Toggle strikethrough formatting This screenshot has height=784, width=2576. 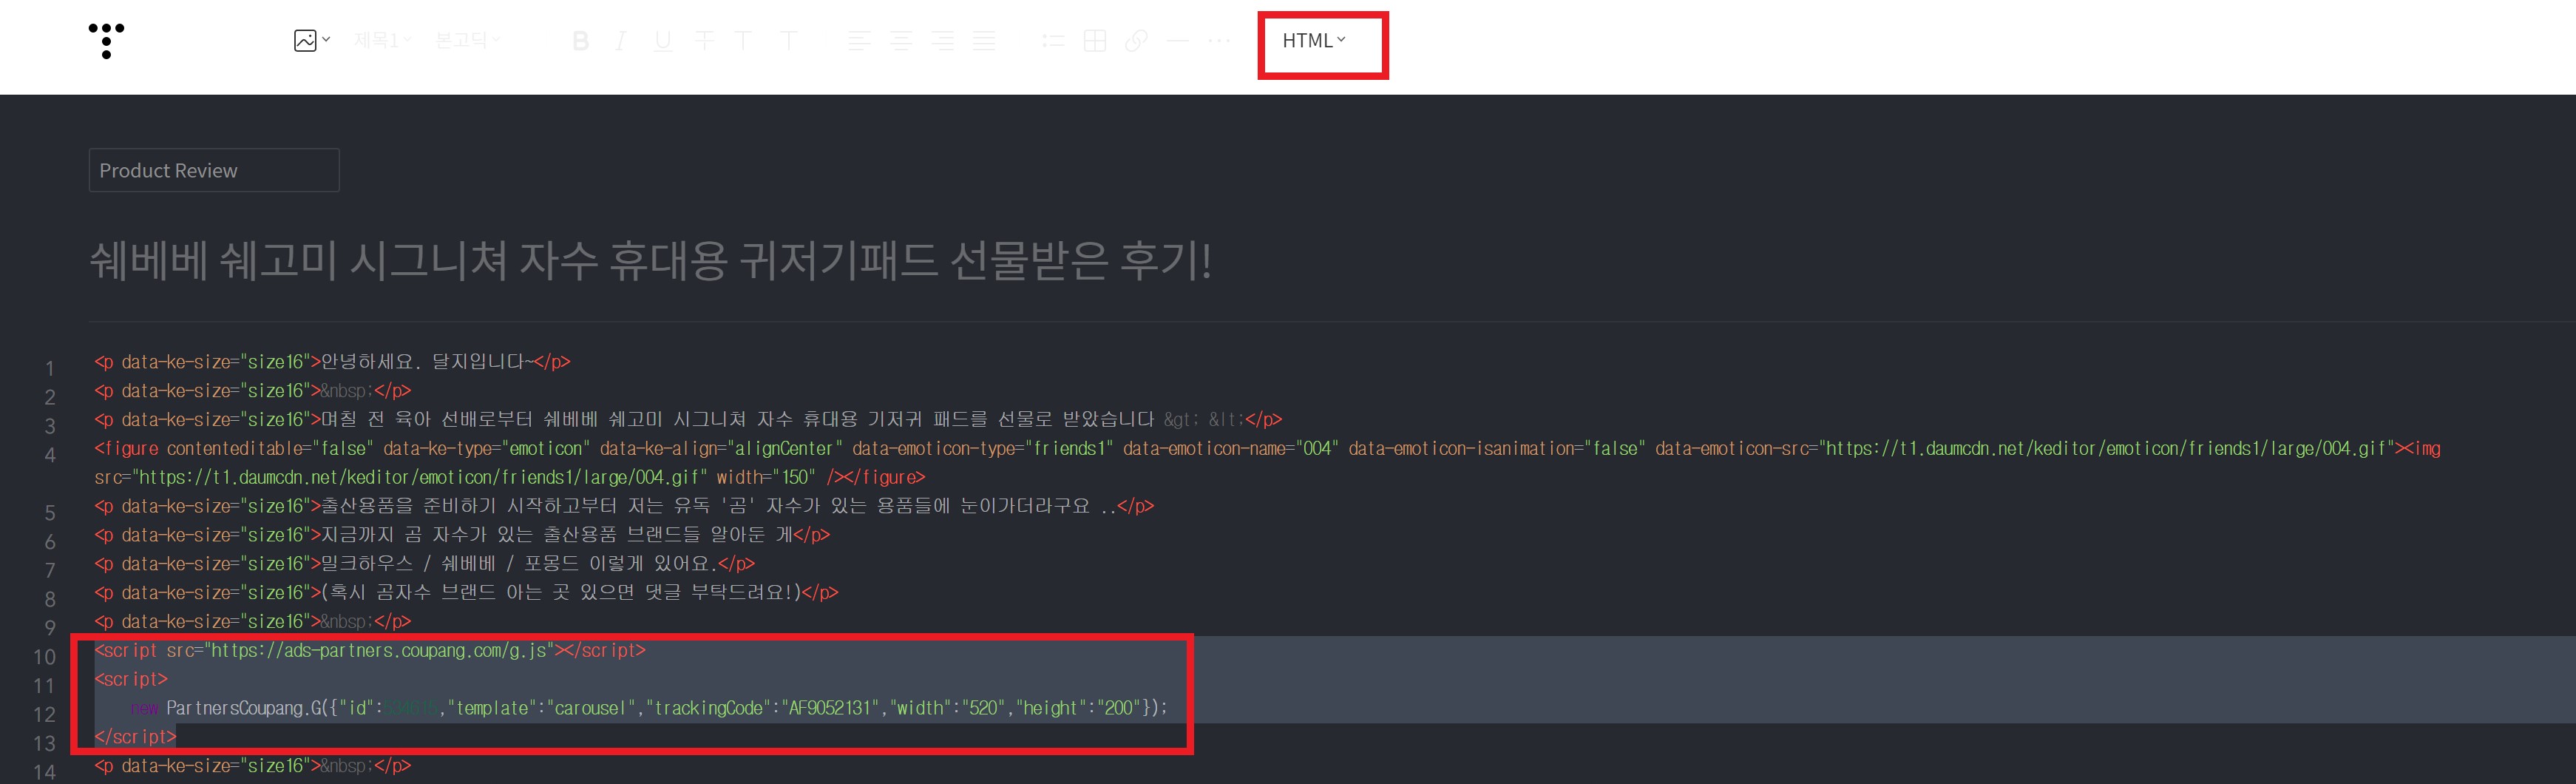coord(704,41)
